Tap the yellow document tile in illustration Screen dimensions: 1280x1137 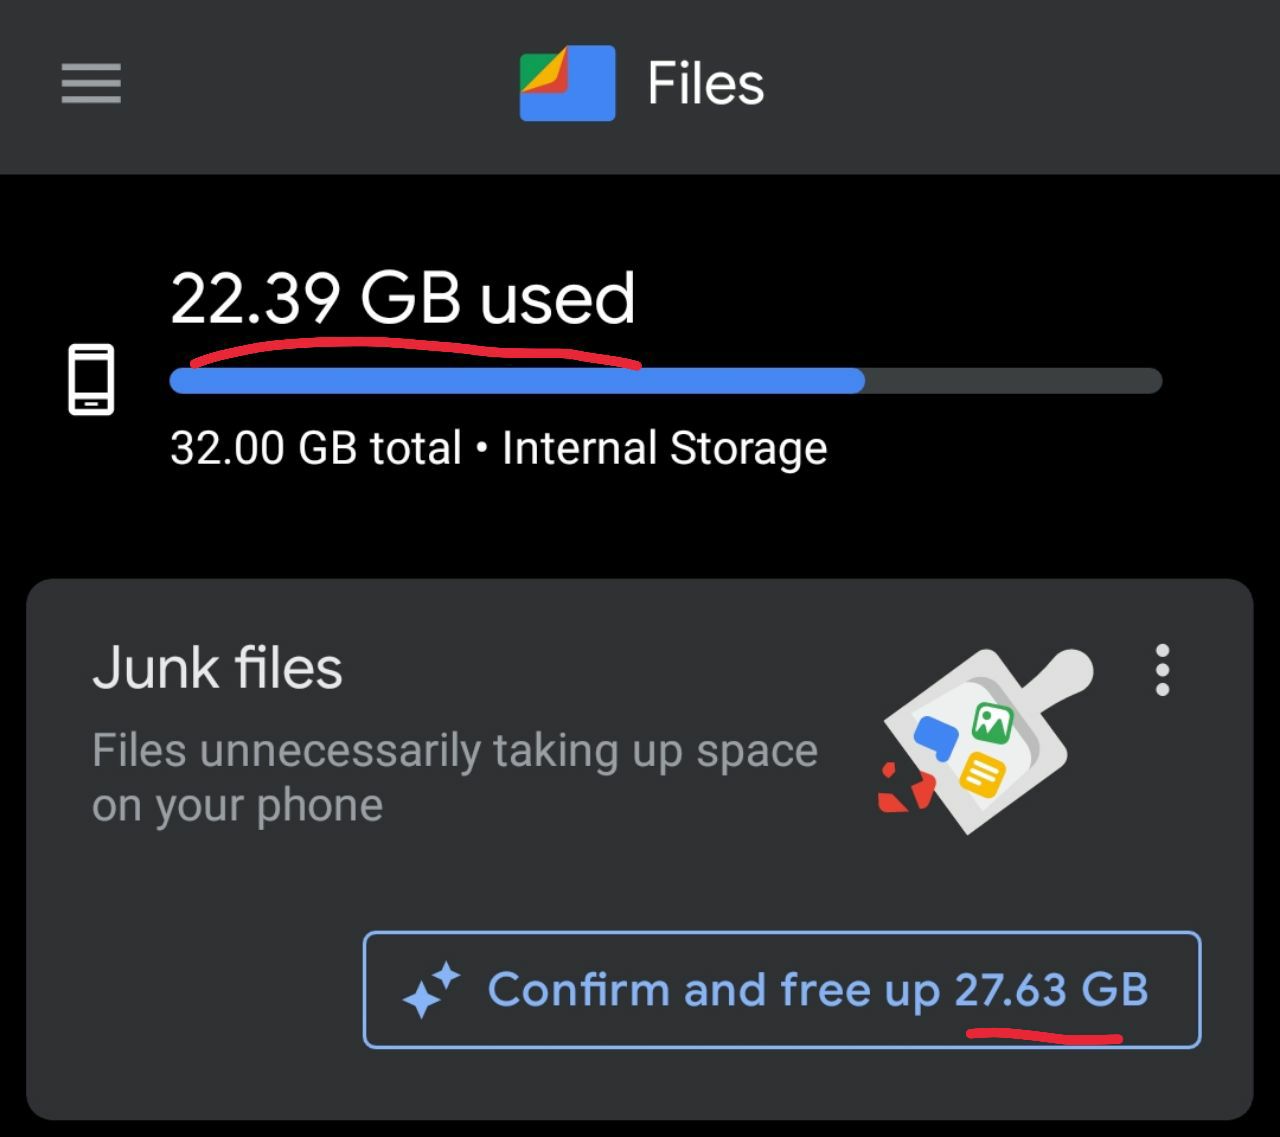(984, 773)
